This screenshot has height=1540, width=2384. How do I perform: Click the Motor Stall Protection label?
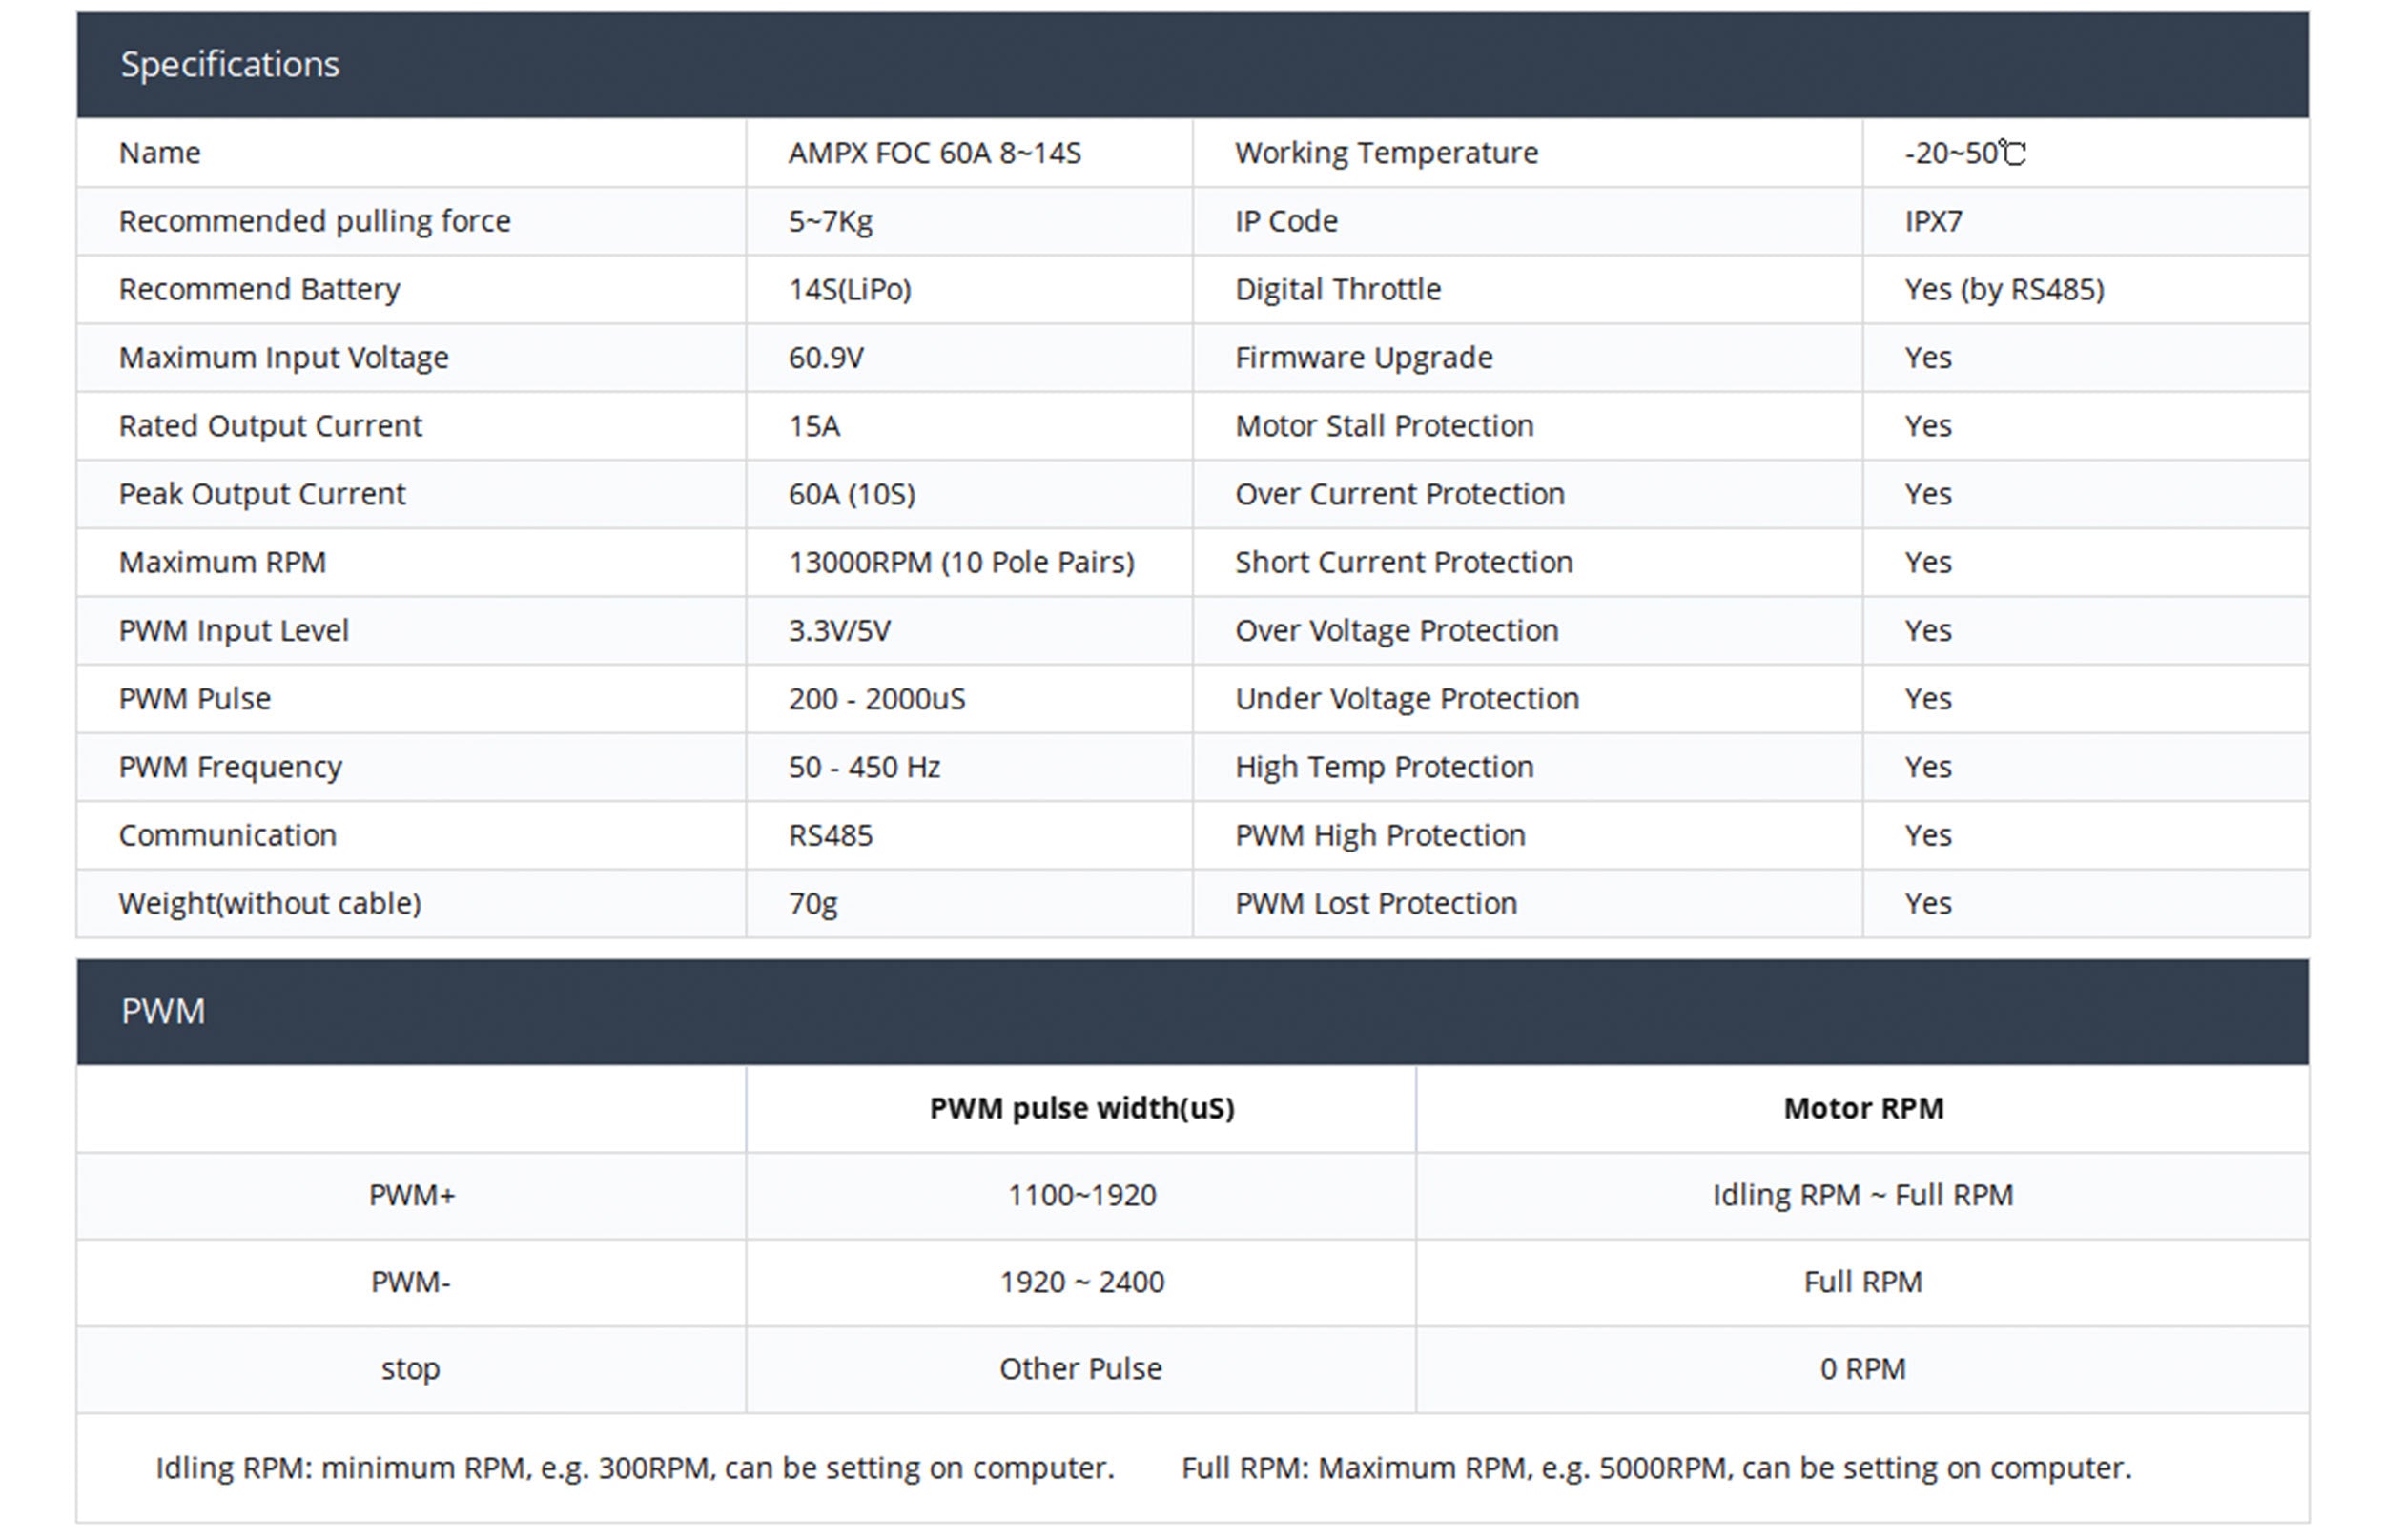(x=1383, y=426)
